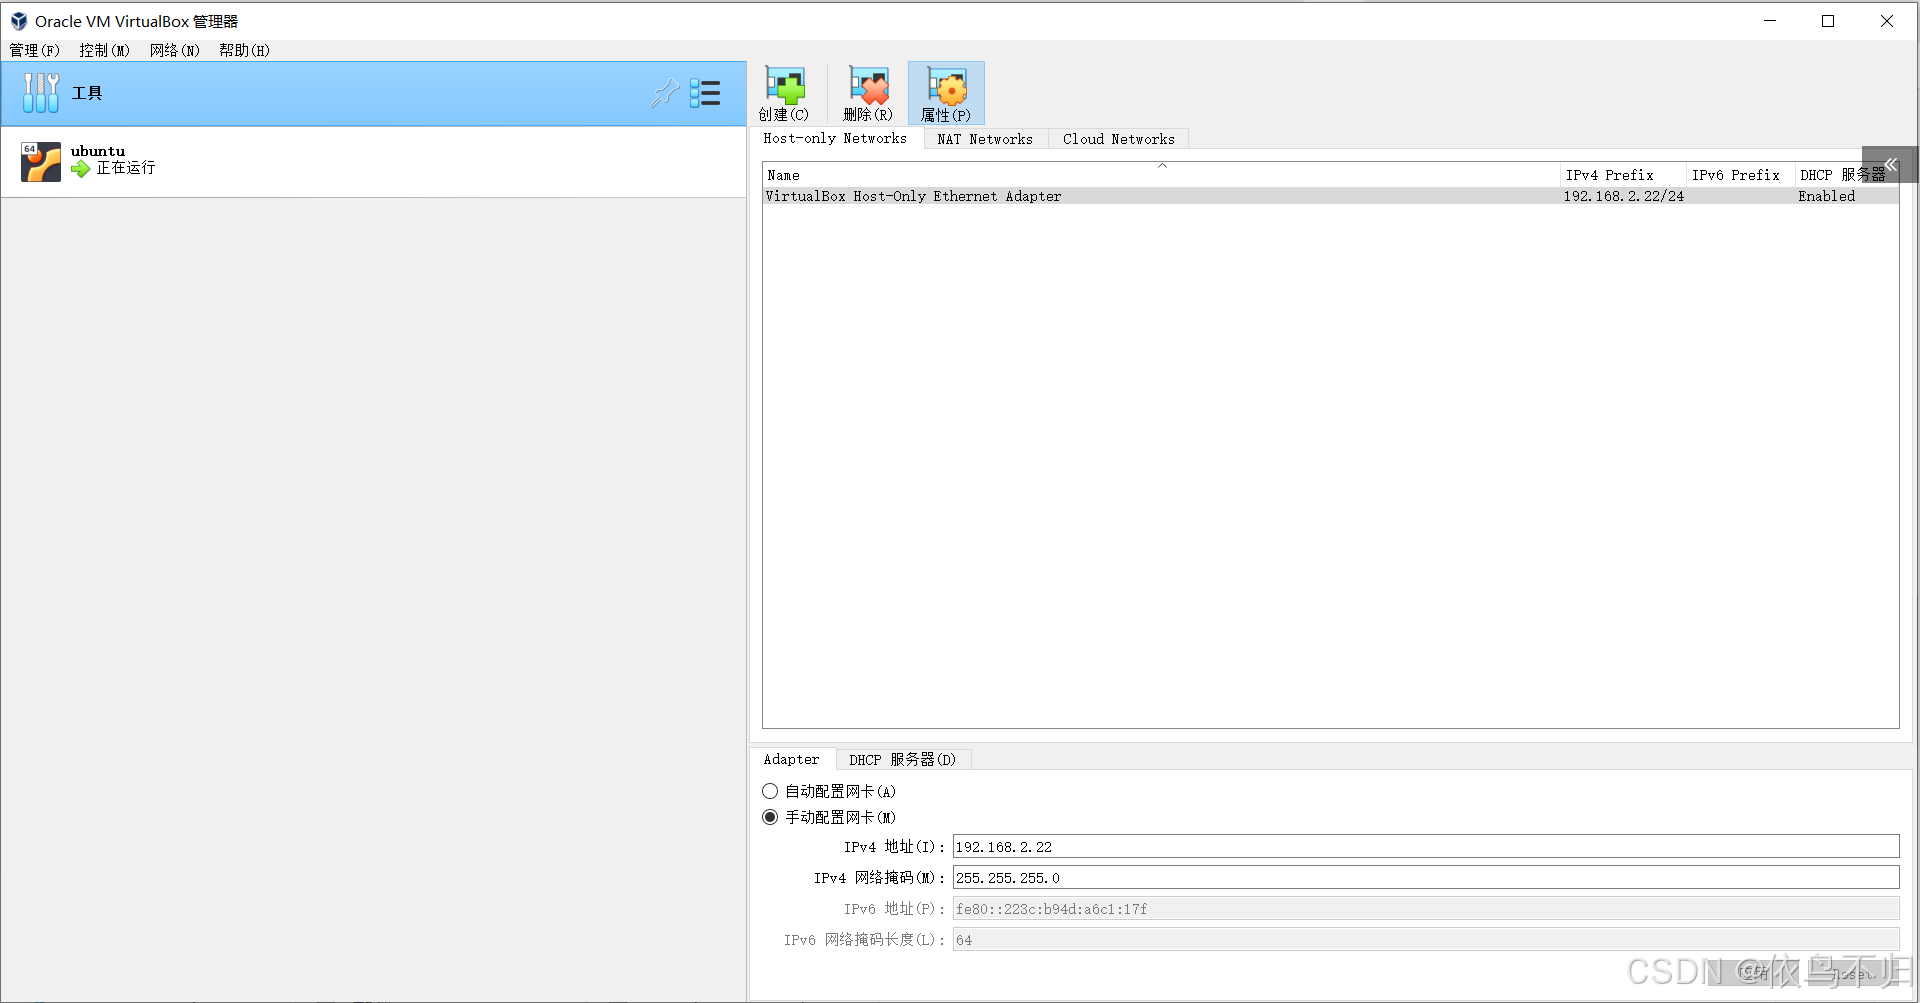The height and width of the screenshot is (1003, 1920).
Task: Click the disabled IPv6 address field
Action: click(1426, 908)
